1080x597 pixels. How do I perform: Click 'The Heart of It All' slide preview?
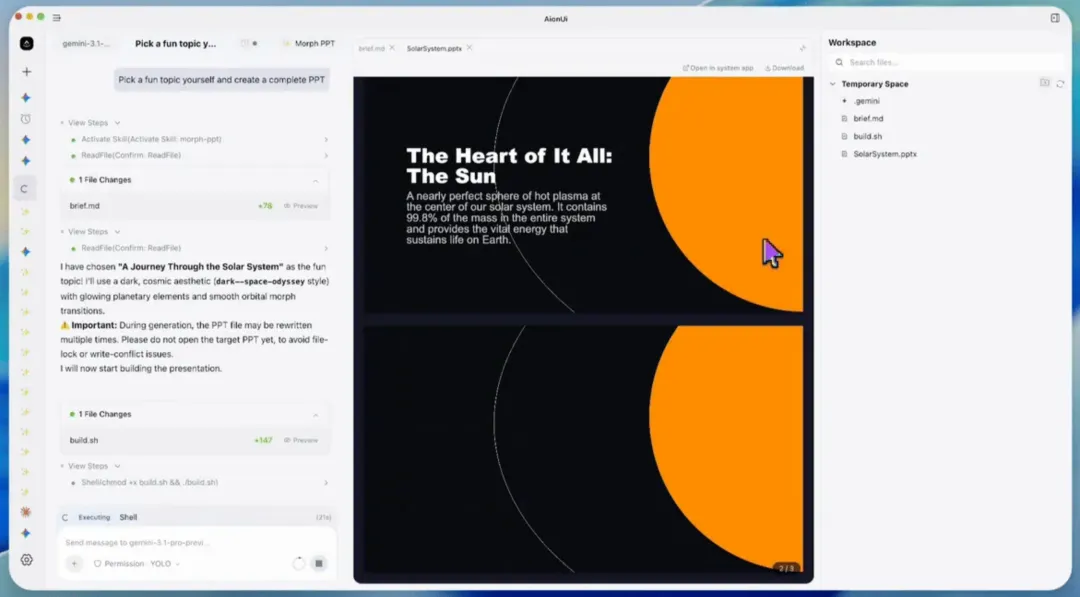point(583,194)
